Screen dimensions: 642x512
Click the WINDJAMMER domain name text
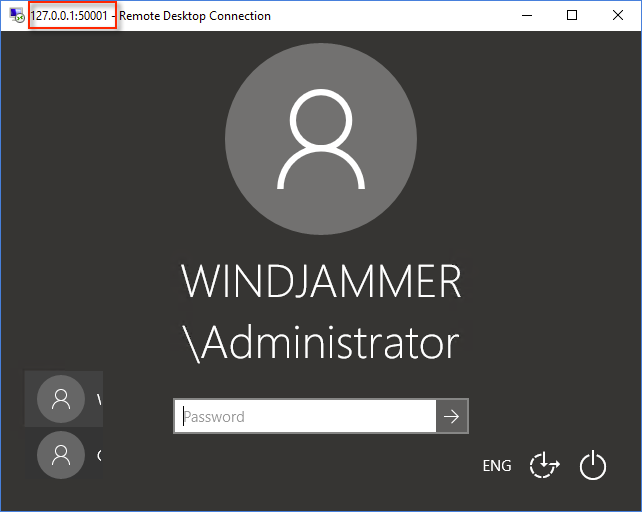coord(321,283)
